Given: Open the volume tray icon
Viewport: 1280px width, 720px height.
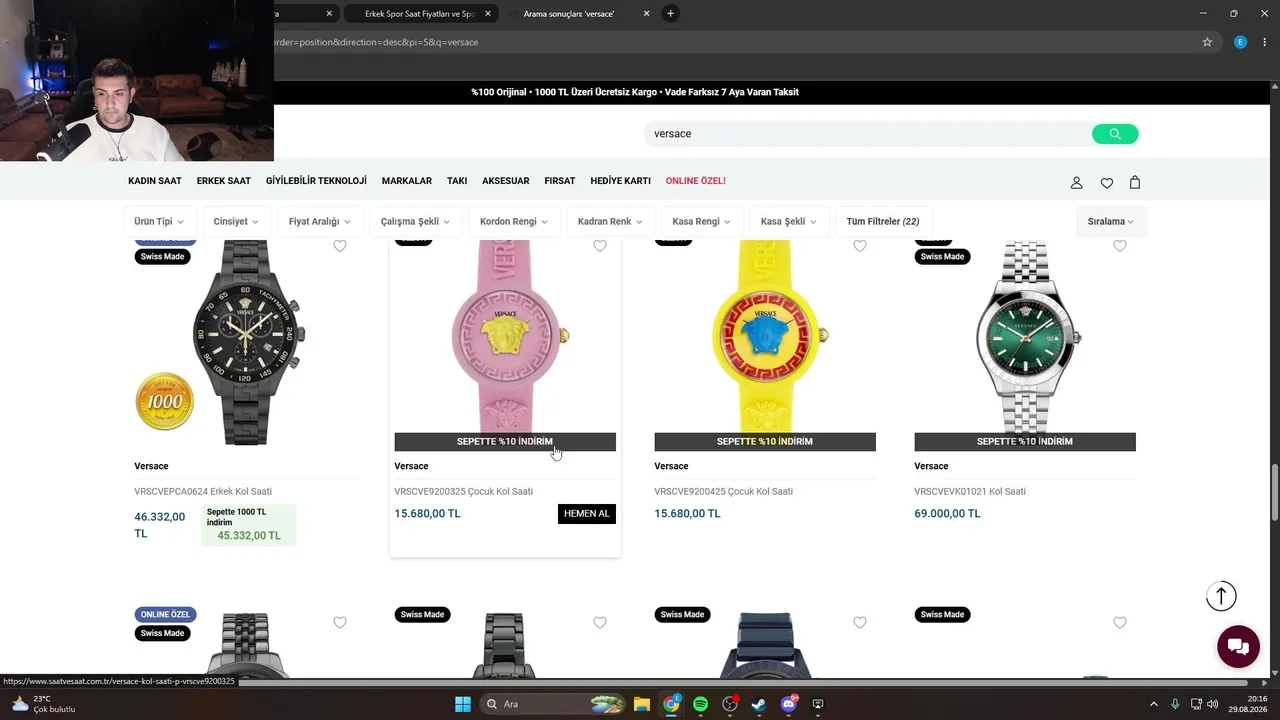Looking at the screenshot, I should click(x=1211, y=704).
